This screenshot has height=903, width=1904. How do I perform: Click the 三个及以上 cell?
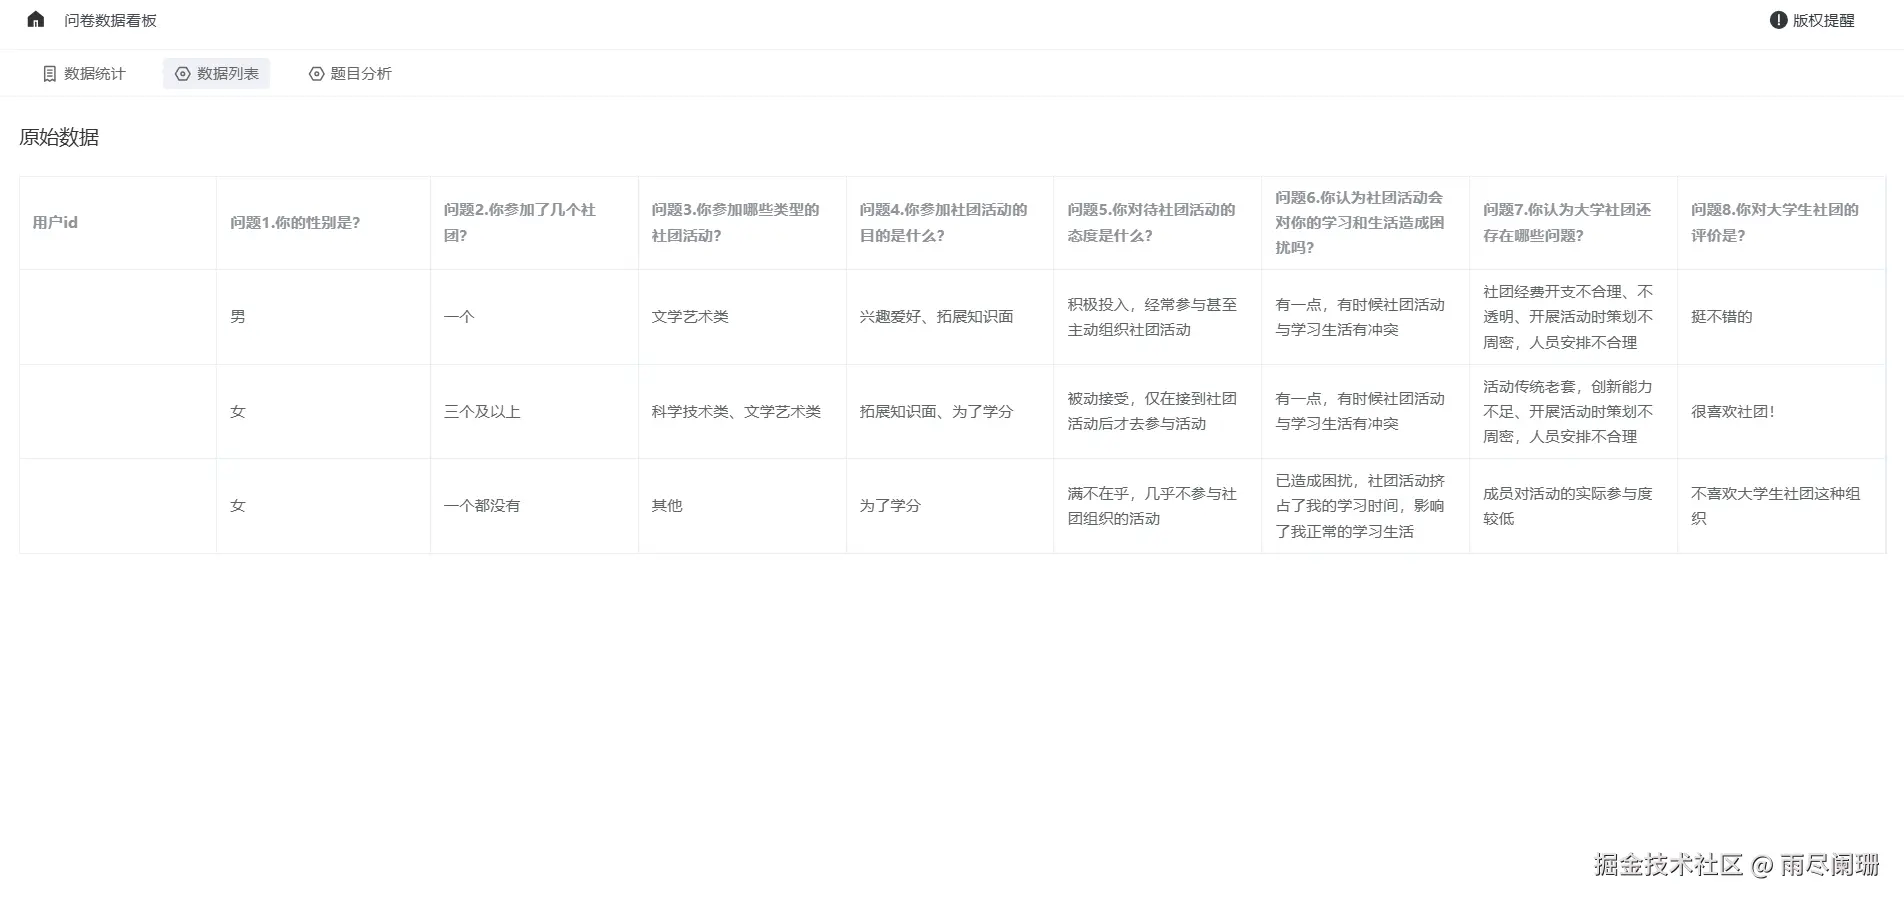[x=534, y=412]
